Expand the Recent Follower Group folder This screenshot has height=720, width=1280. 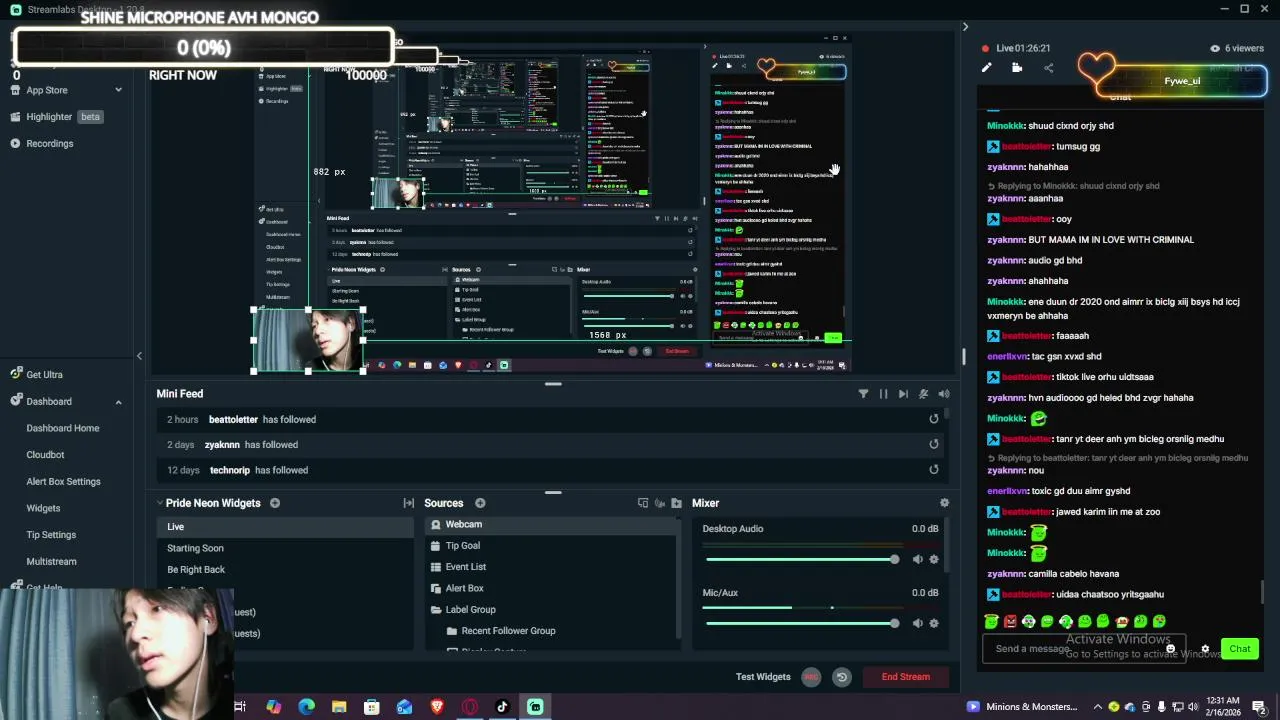tap(452, 631)
